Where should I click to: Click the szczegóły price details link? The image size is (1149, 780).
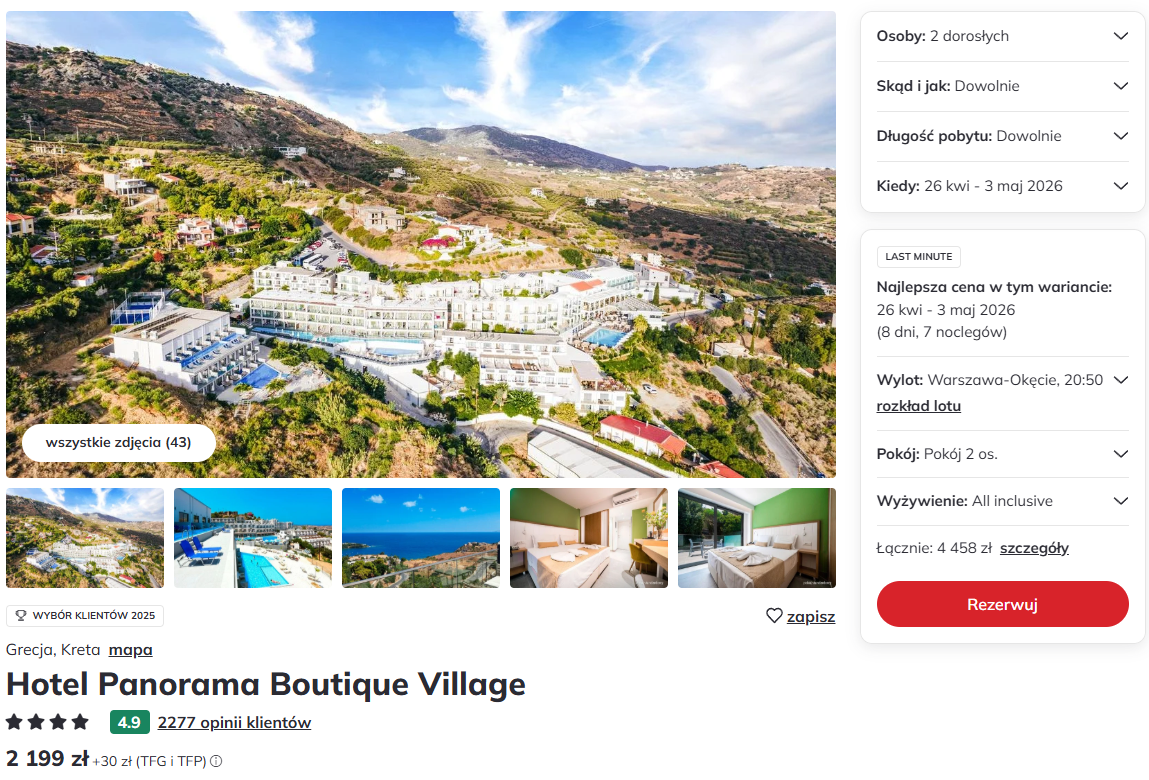point(1034,548)
